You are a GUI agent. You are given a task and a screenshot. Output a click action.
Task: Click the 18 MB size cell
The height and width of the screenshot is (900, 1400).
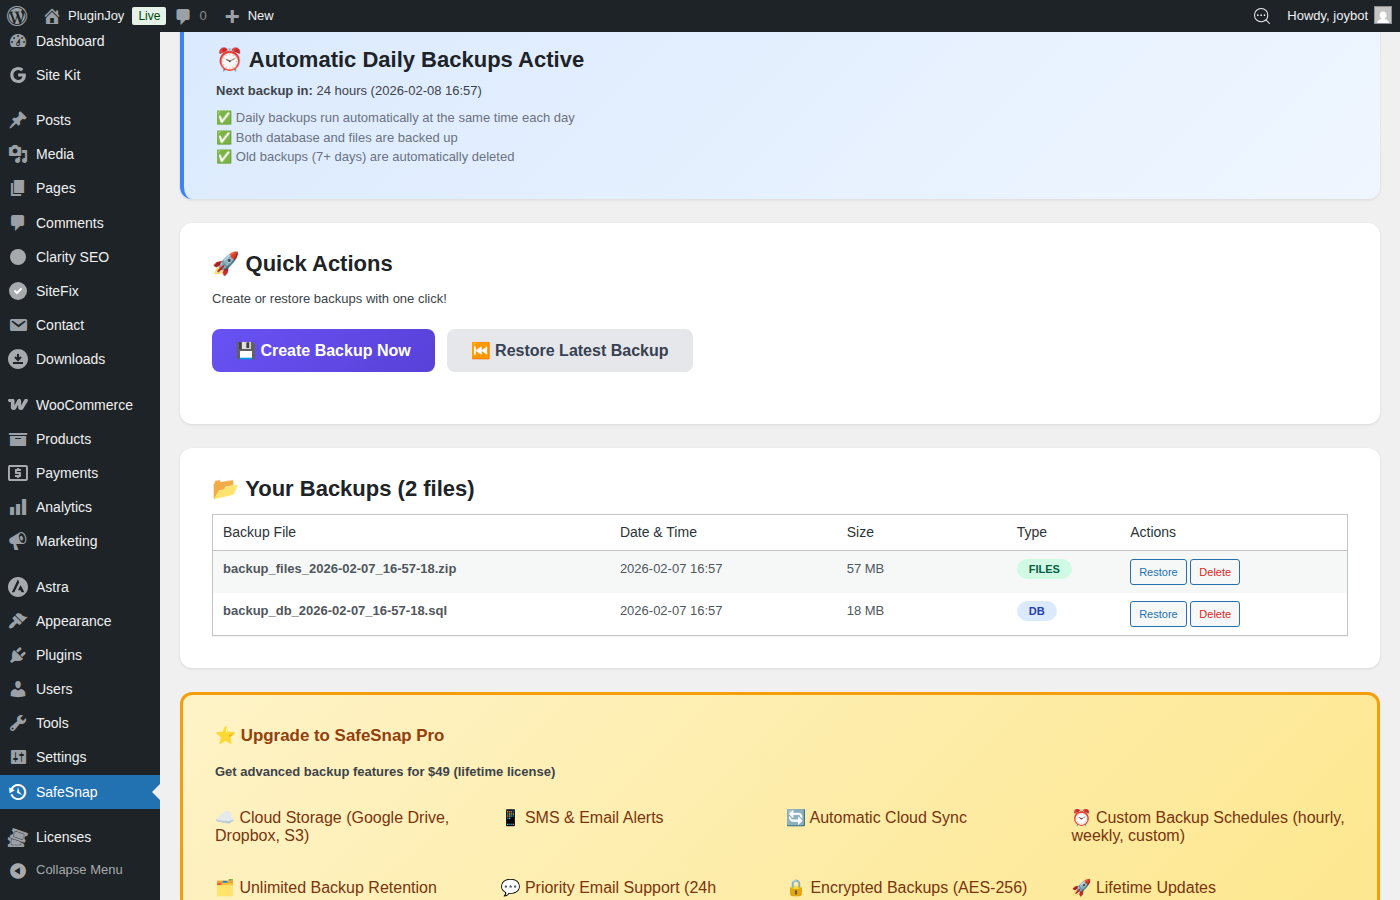point(865,611)
